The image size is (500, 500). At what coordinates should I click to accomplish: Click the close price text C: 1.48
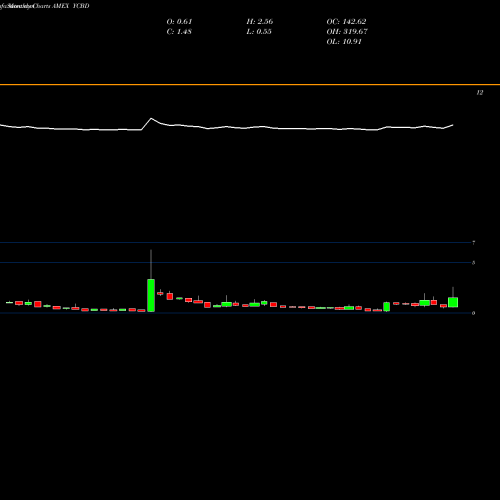[179, 32]
